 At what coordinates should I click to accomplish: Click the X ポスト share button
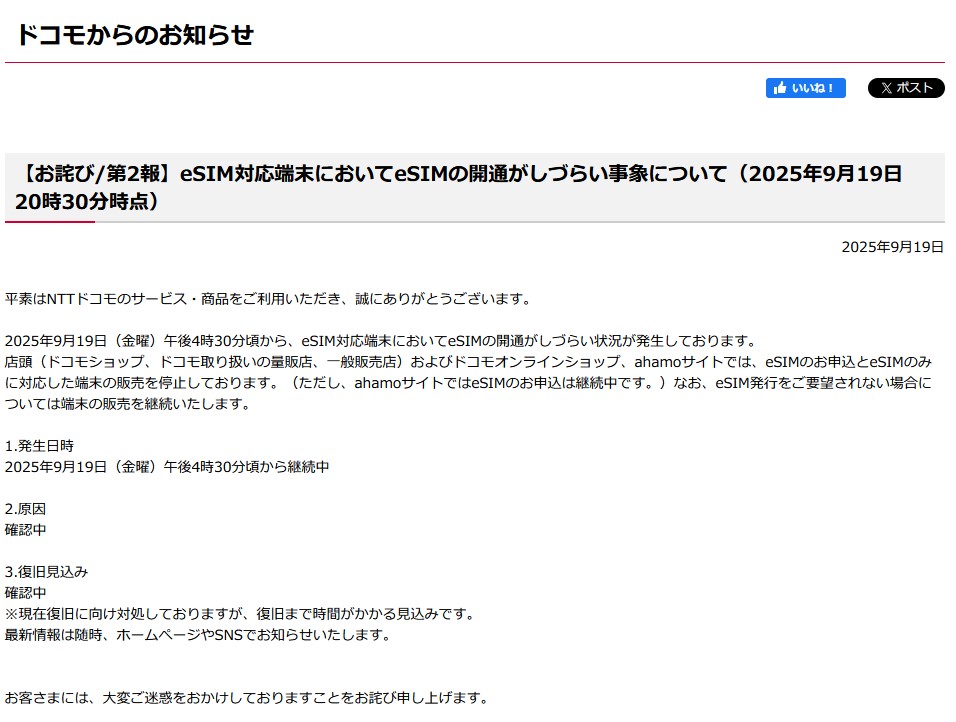pos(906,88)
